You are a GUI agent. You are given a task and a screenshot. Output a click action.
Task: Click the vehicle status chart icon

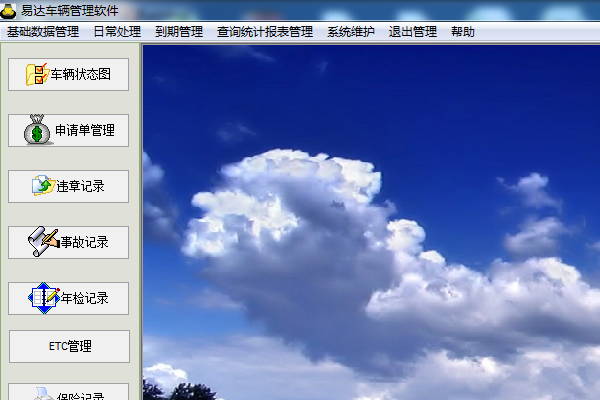[37, 74]
